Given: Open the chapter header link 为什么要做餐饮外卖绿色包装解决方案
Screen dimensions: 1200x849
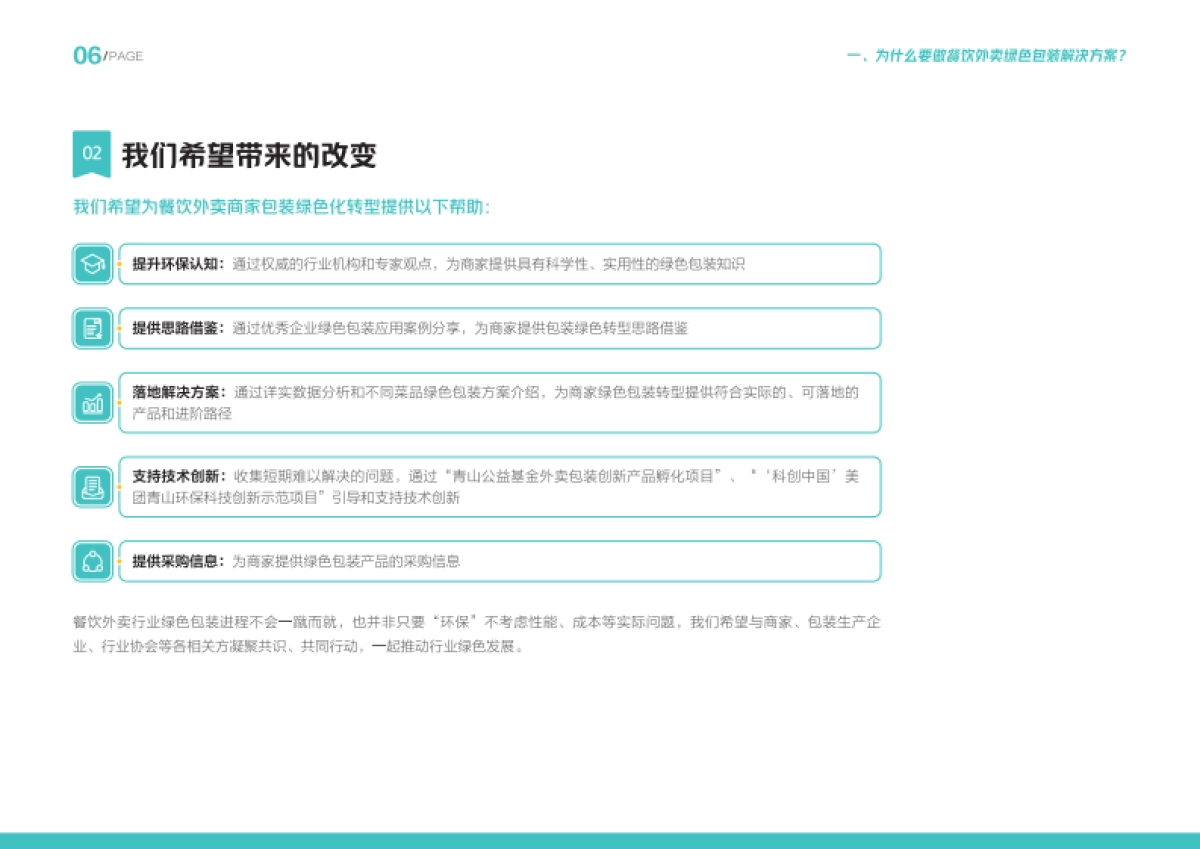Looking at the screenshot, I should (x=985, y=57).
